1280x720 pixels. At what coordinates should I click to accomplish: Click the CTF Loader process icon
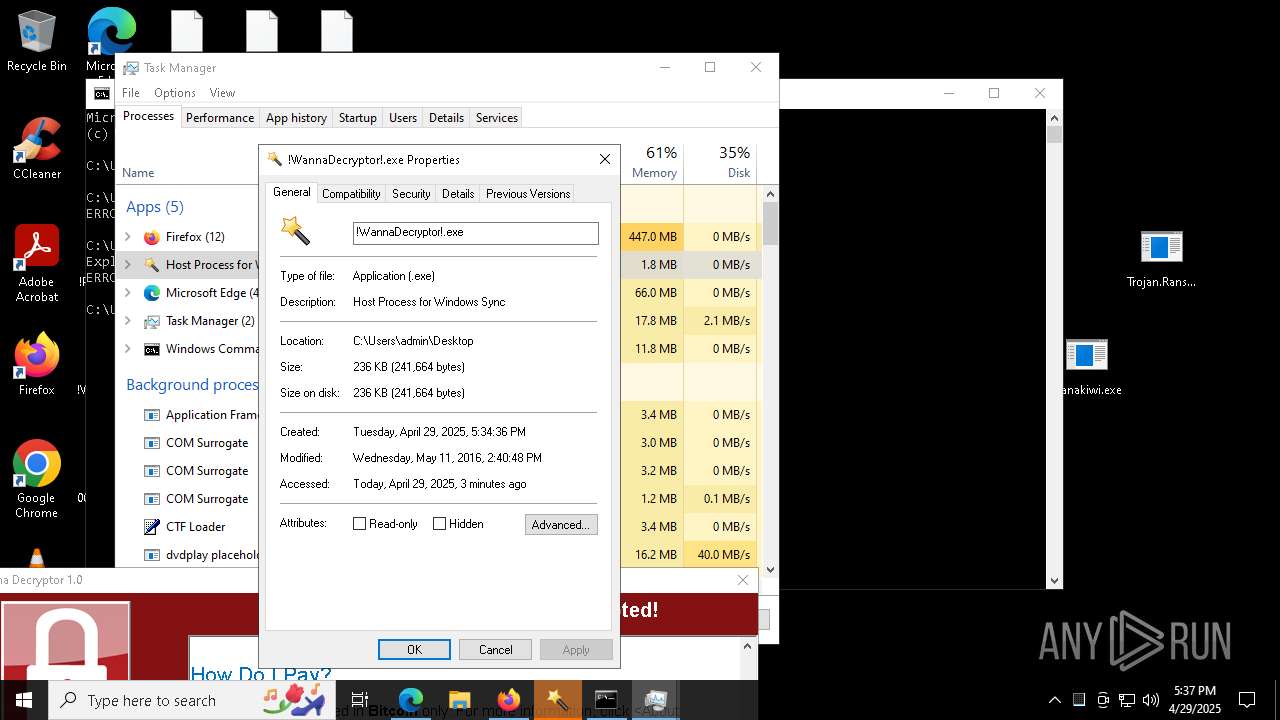click(x=152, y=527)
